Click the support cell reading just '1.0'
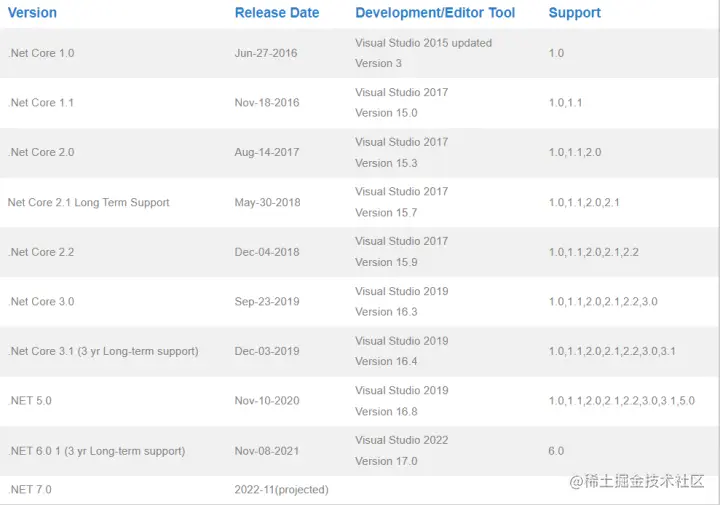Image resolution: width=720 pixels, height=505 pixels. [557, 53]
